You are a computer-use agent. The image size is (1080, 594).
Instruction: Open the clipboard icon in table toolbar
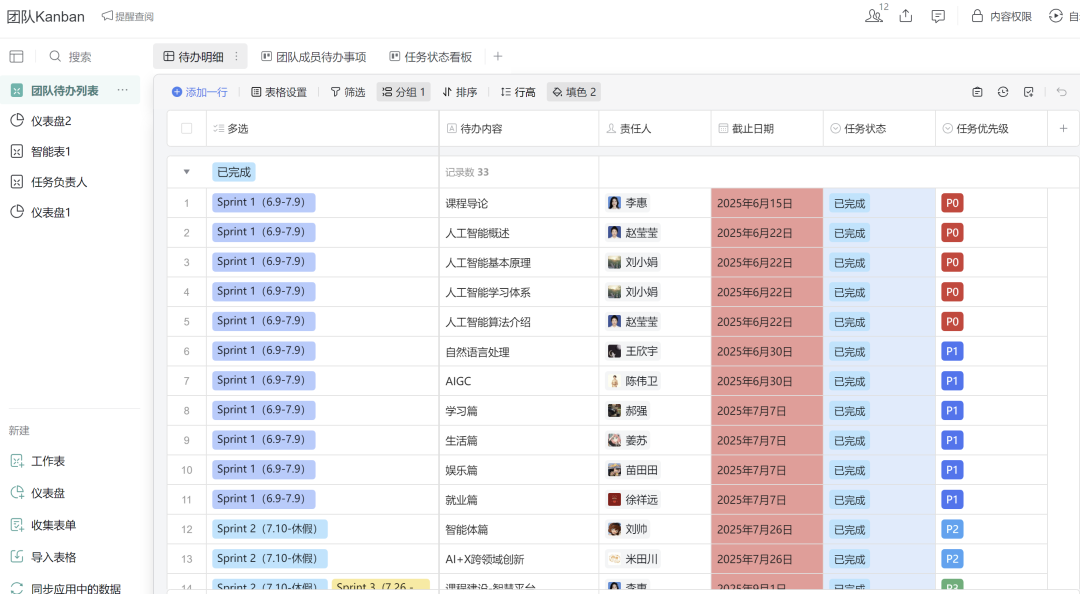(x=977, y=92)
